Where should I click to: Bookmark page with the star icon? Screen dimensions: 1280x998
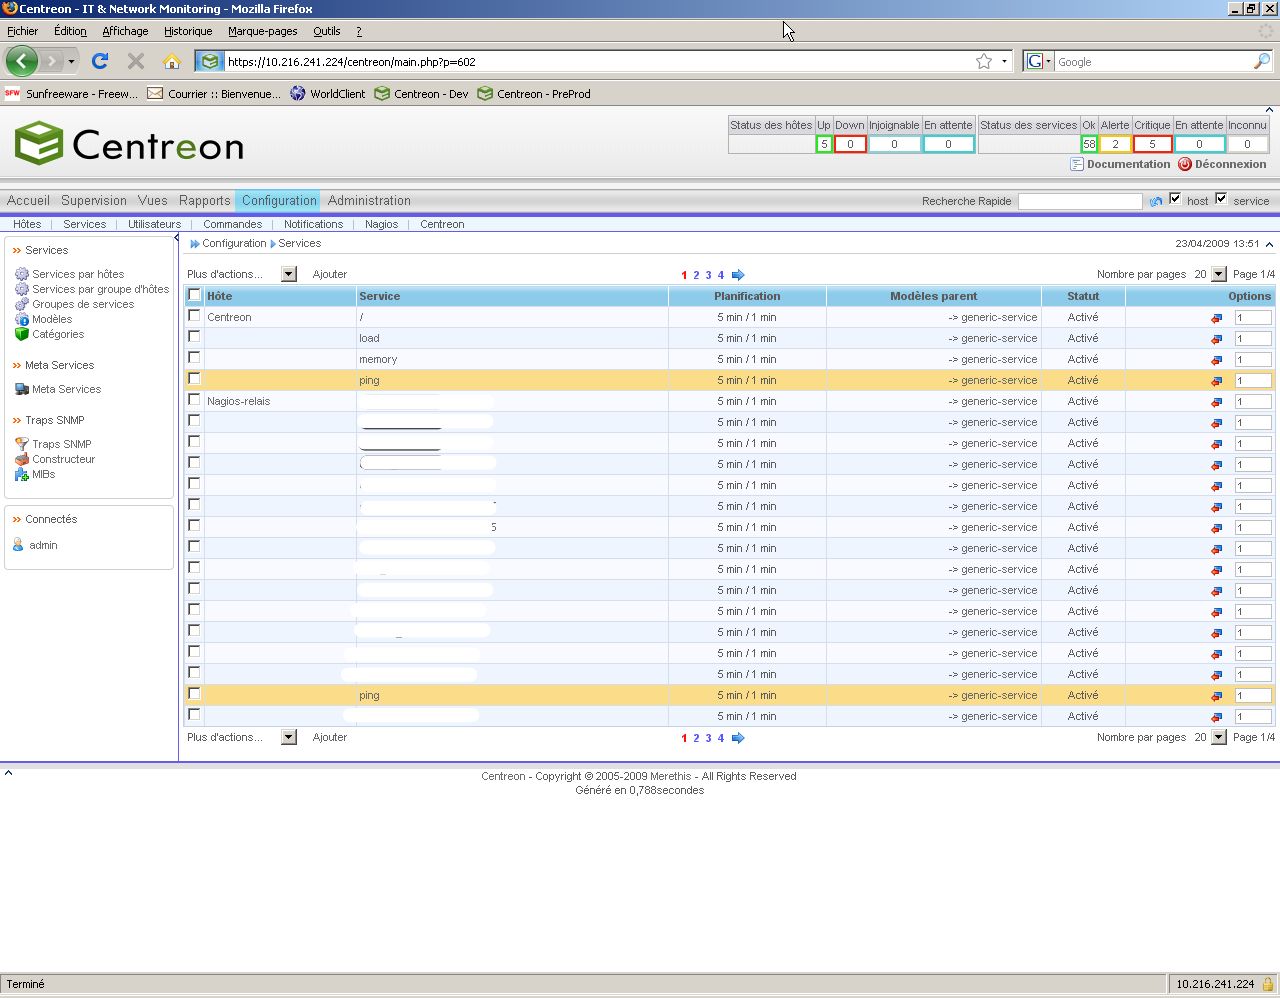pyautogui.click(x=984, y=61)
